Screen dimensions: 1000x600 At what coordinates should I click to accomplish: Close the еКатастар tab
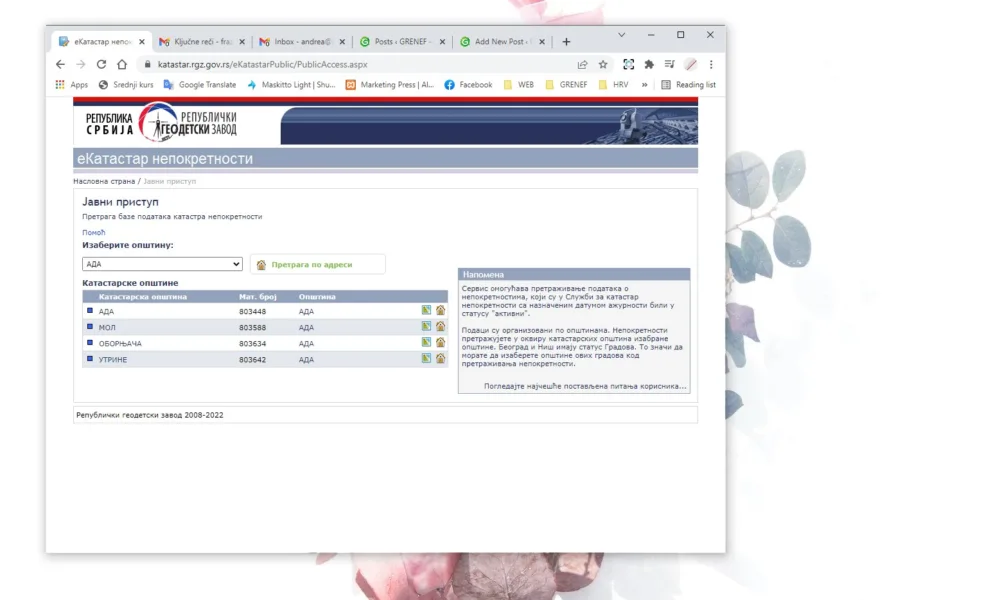(142, 41)
